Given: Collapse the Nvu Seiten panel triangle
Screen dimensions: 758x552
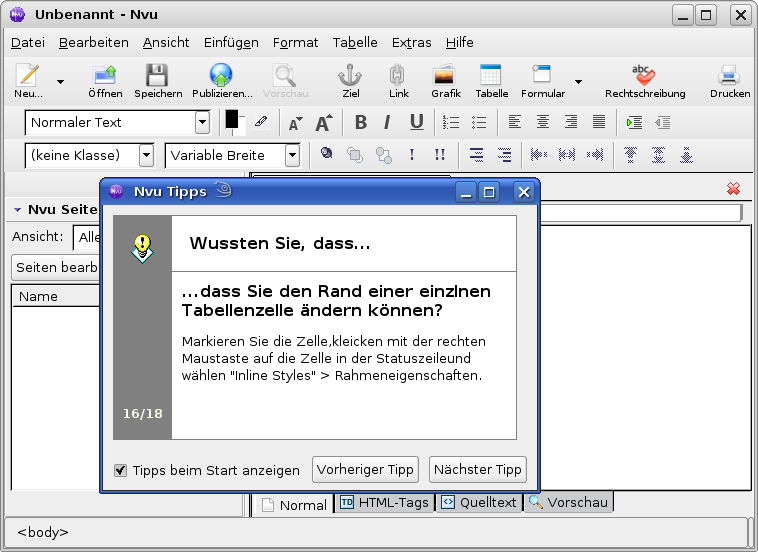Looking at the screenshot, I should pyautogui.click(x=17, y=210).
